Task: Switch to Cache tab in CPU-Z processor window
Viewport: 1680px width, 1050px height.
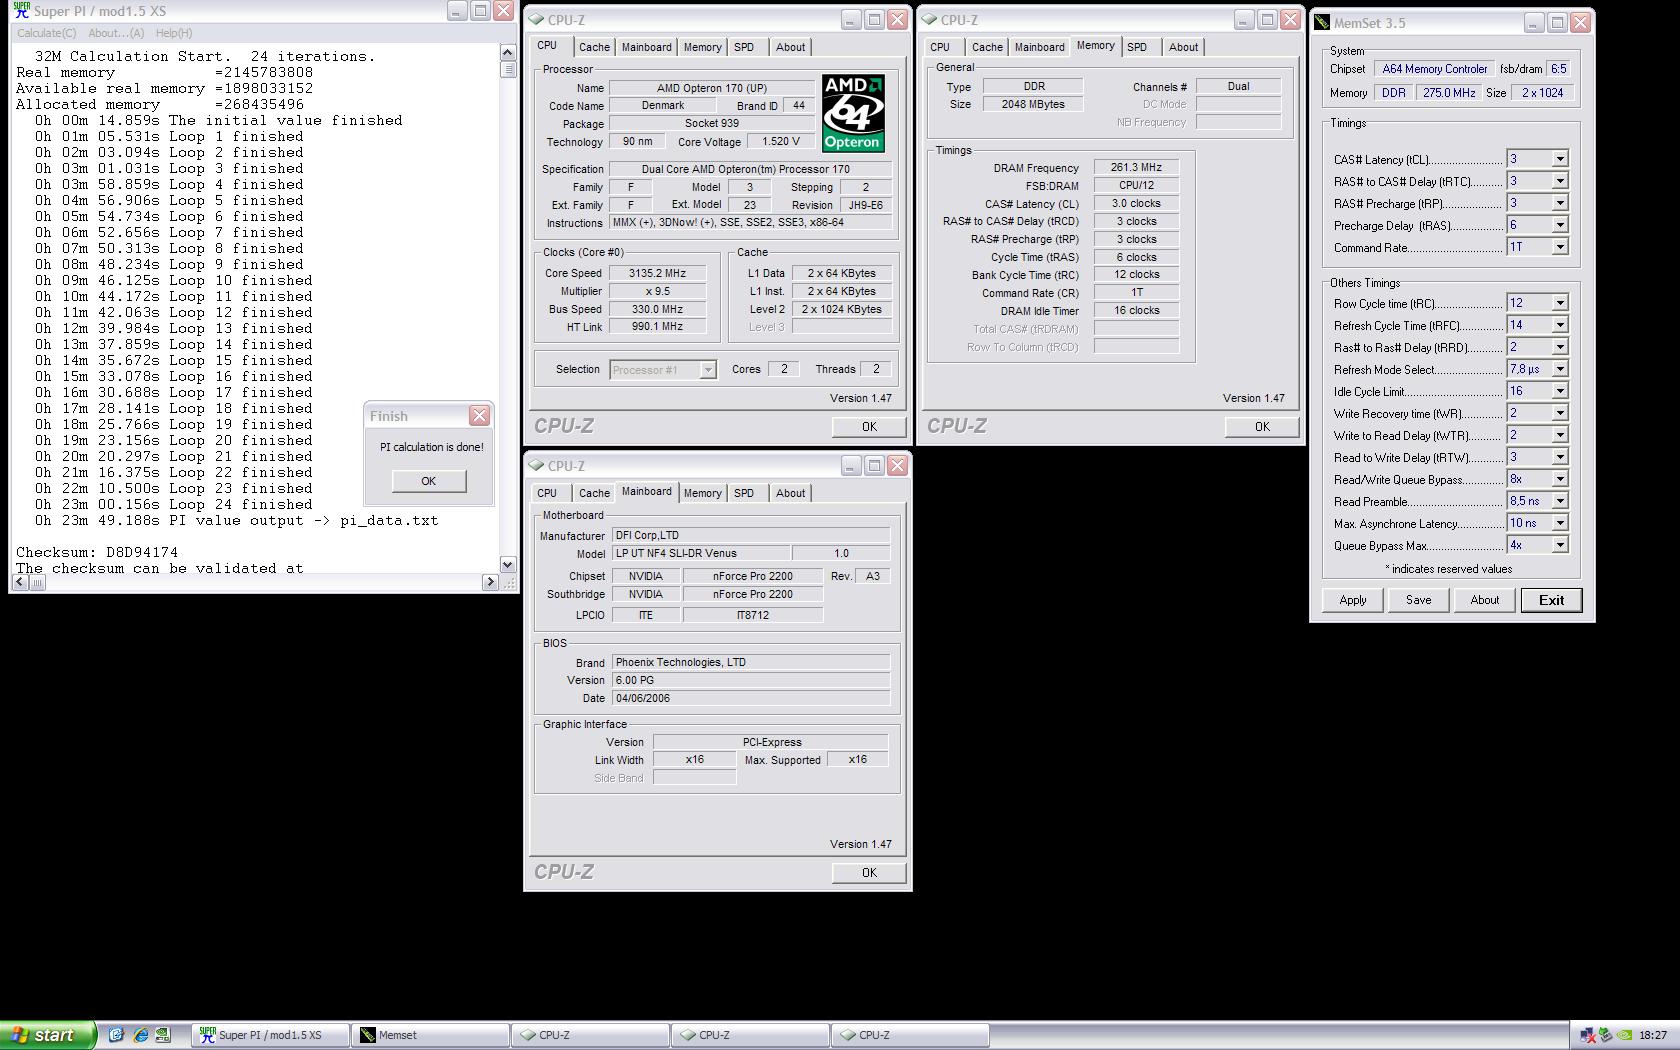Action: 594,47
